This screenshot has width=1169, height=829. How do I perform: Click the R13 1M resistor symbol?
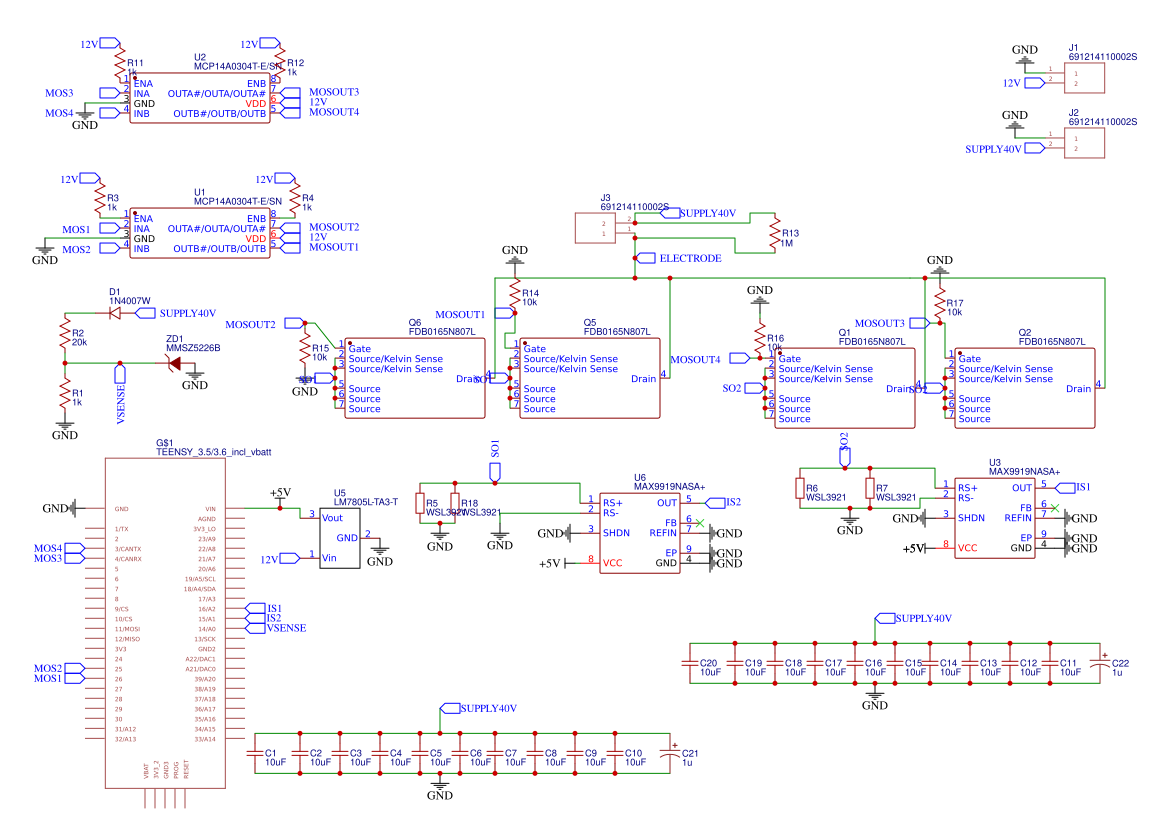coord(773,232)
